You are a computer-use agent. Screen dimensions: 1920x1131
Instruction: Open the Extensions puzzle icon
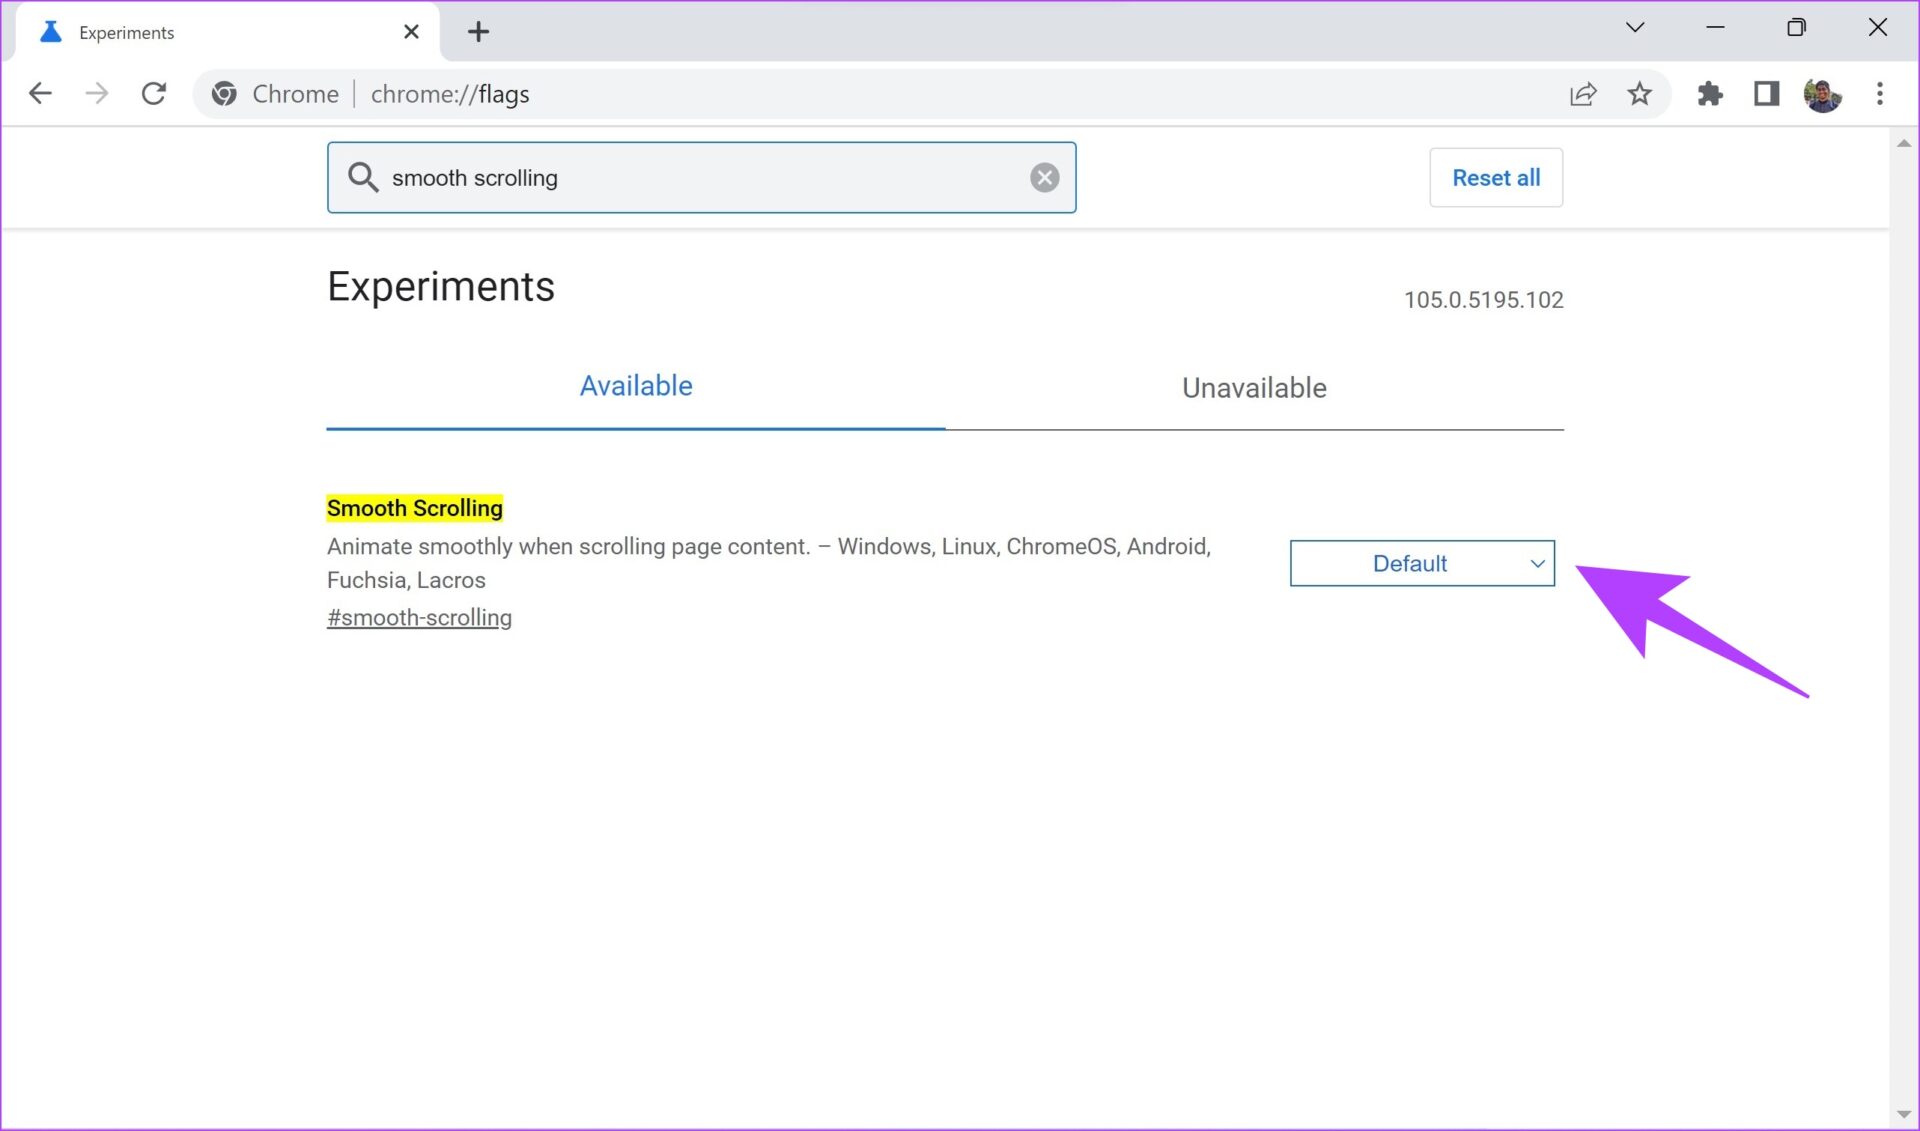1710,94
